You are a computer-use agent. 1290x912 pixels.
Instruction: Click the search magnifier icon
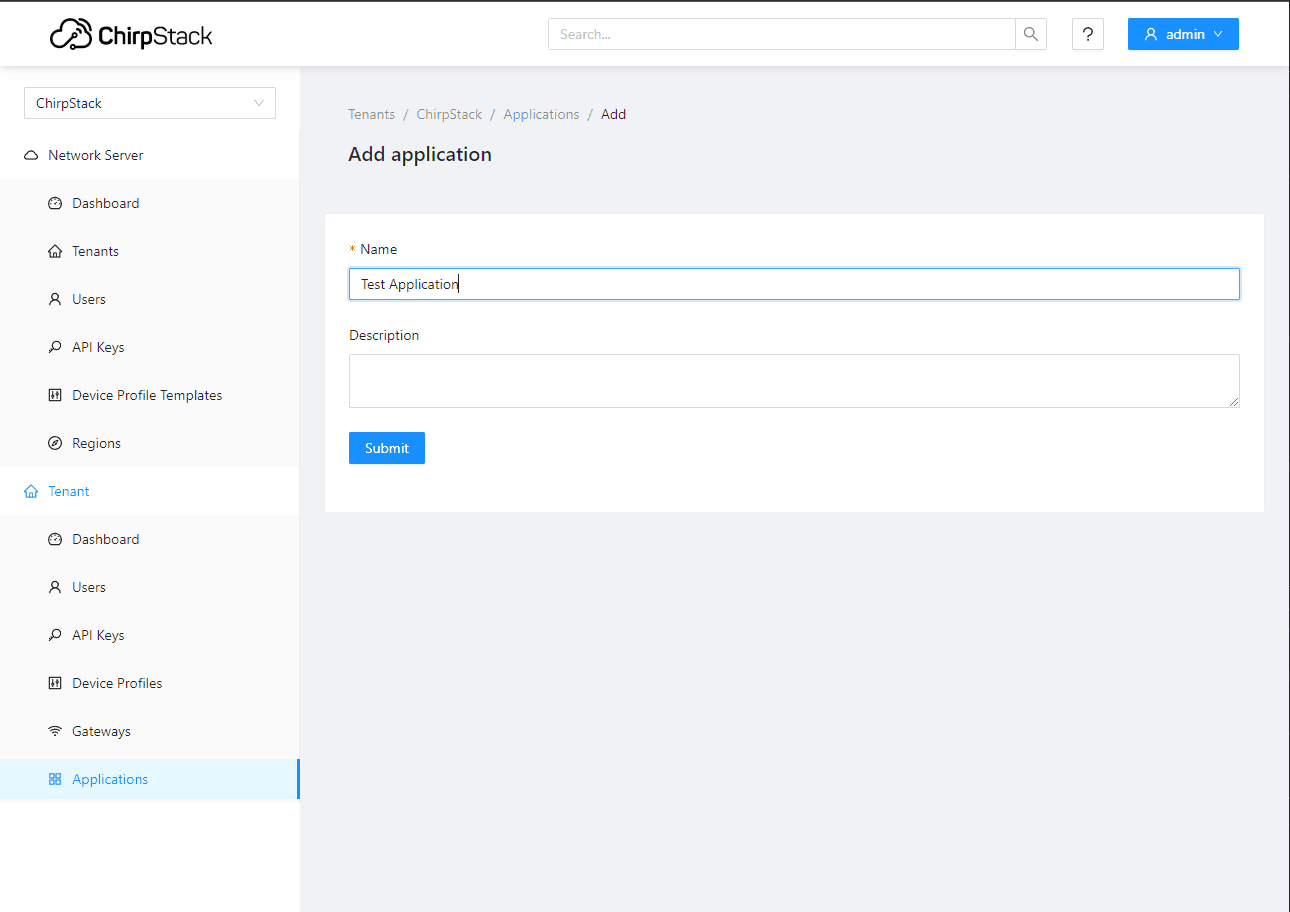click(1031, 34)
